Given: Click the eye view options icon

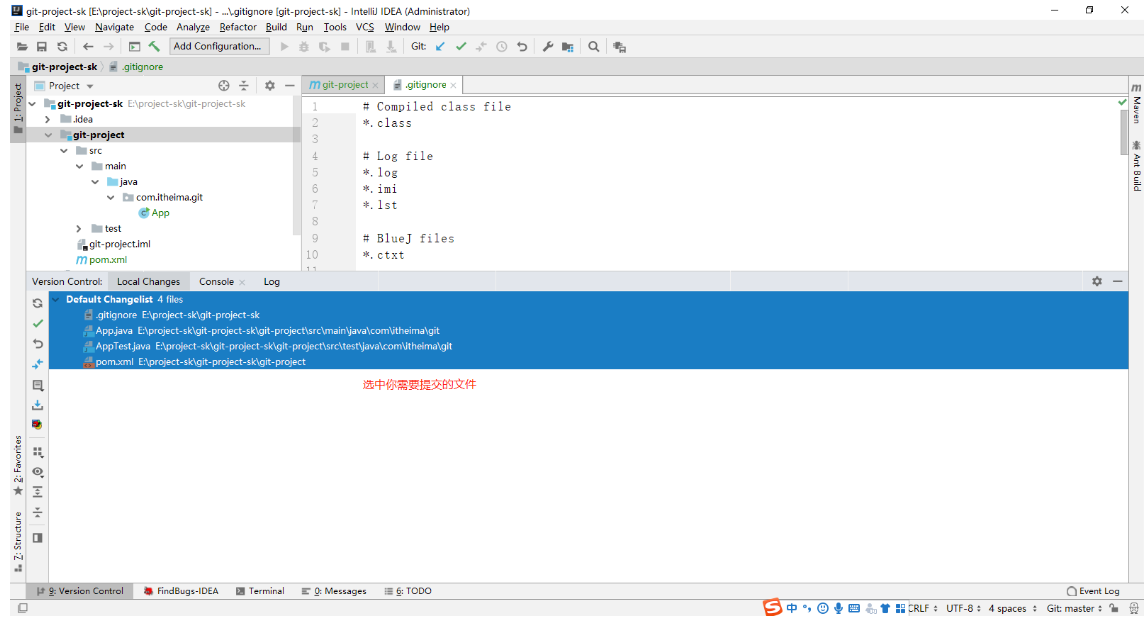Looking at the screenshot, I should [37, 472].
